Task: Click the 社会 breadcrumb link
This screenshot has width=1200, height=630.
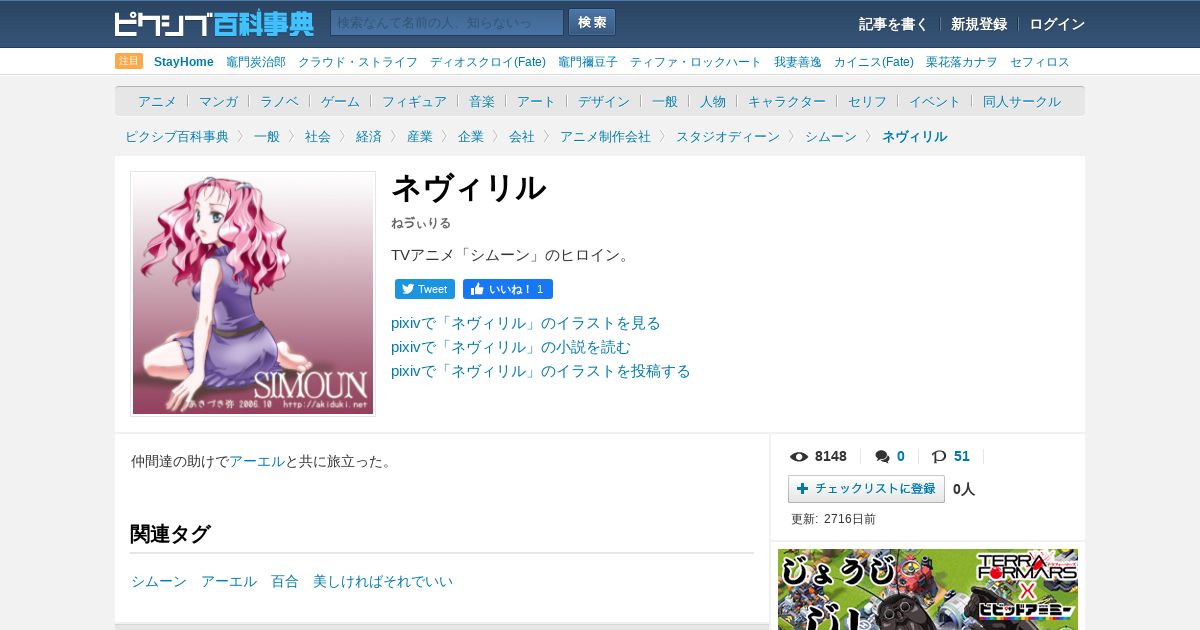Action: [318, 136]
